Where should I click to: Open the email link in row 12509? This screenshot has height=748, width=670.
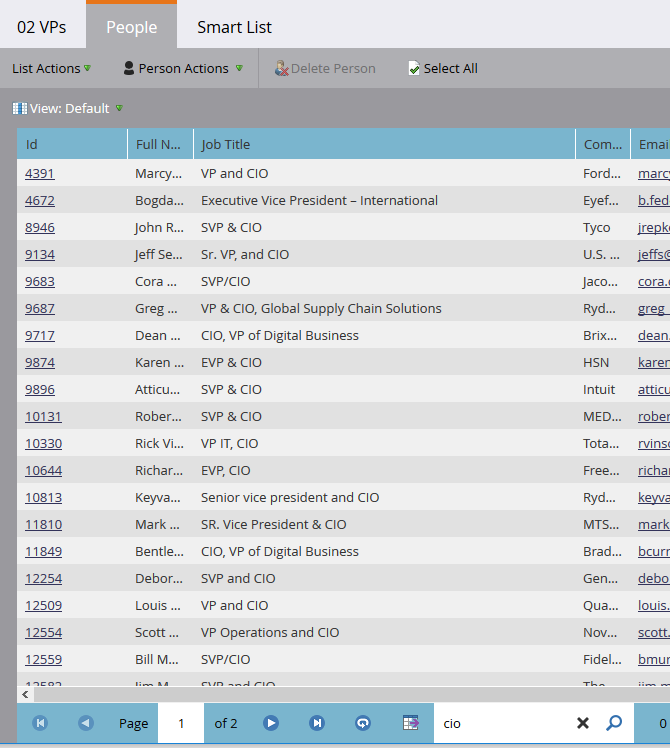coord(654,605)
